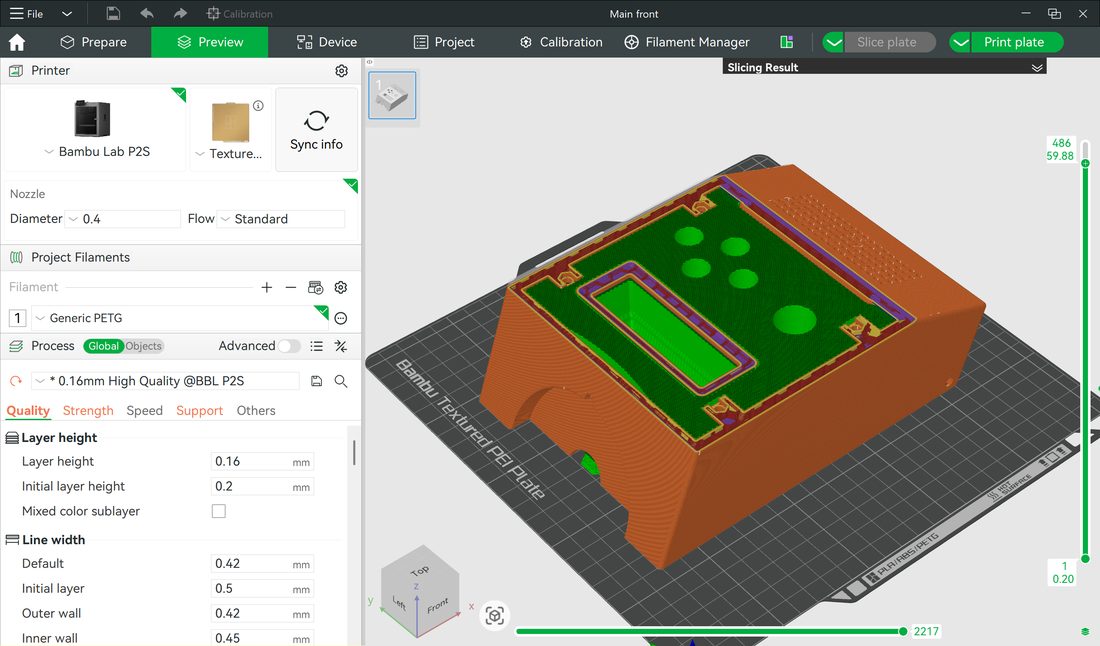The width and height of the screenshot is (1100, 646).
Task: Open Print plate dropdown arrow
Action: tap(960, 42)
